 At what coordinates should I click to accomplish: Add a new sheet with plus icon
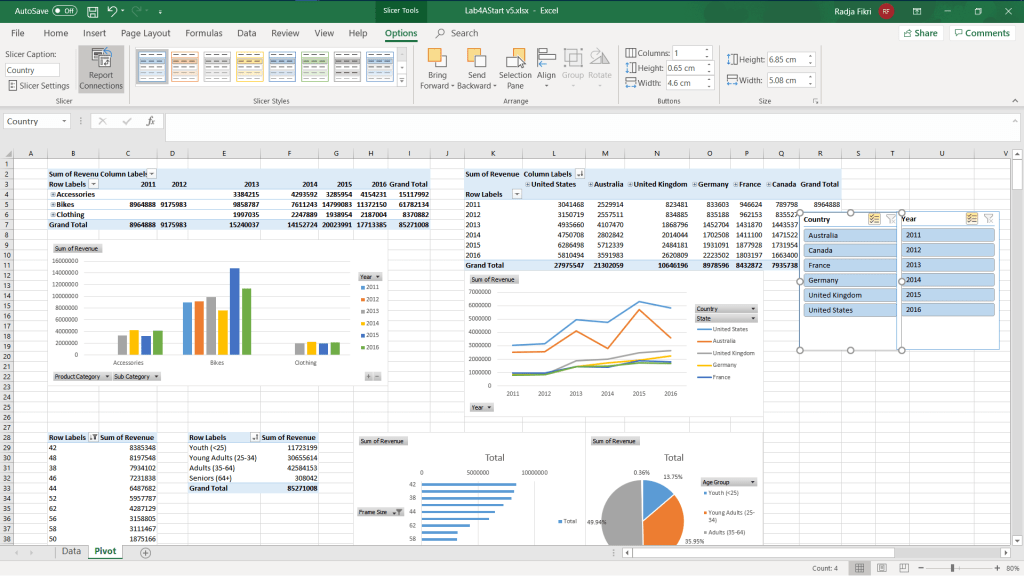tap(146, 552)
